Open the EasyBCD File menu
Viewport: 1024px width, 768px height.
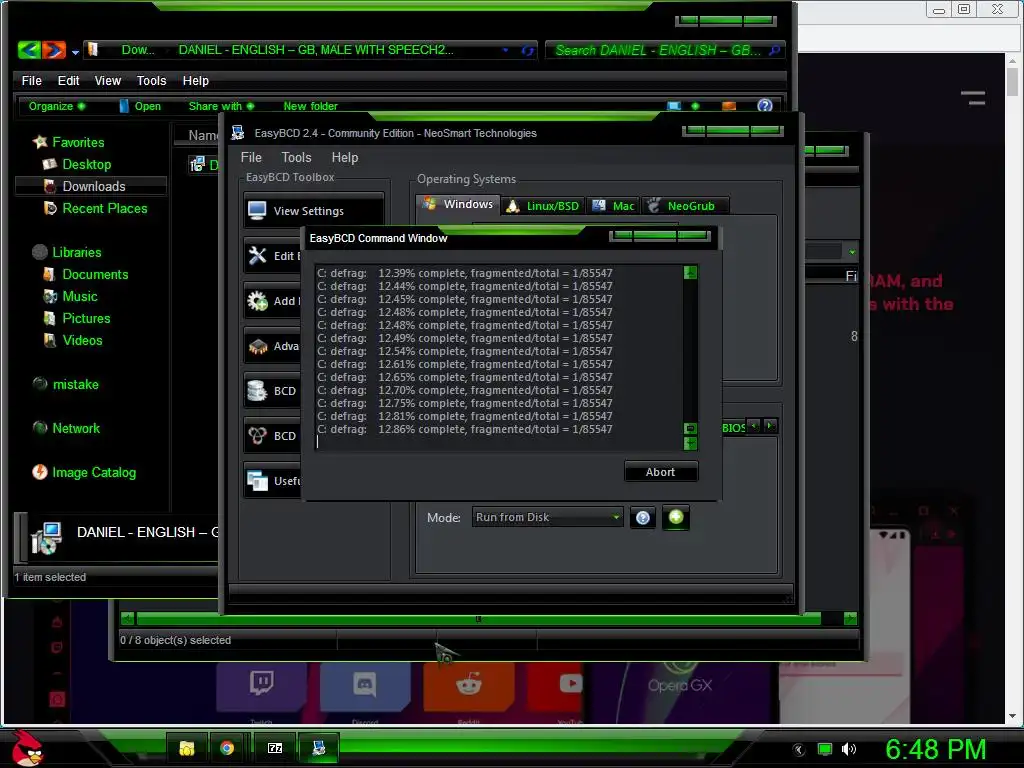click(x=251, y=157)
